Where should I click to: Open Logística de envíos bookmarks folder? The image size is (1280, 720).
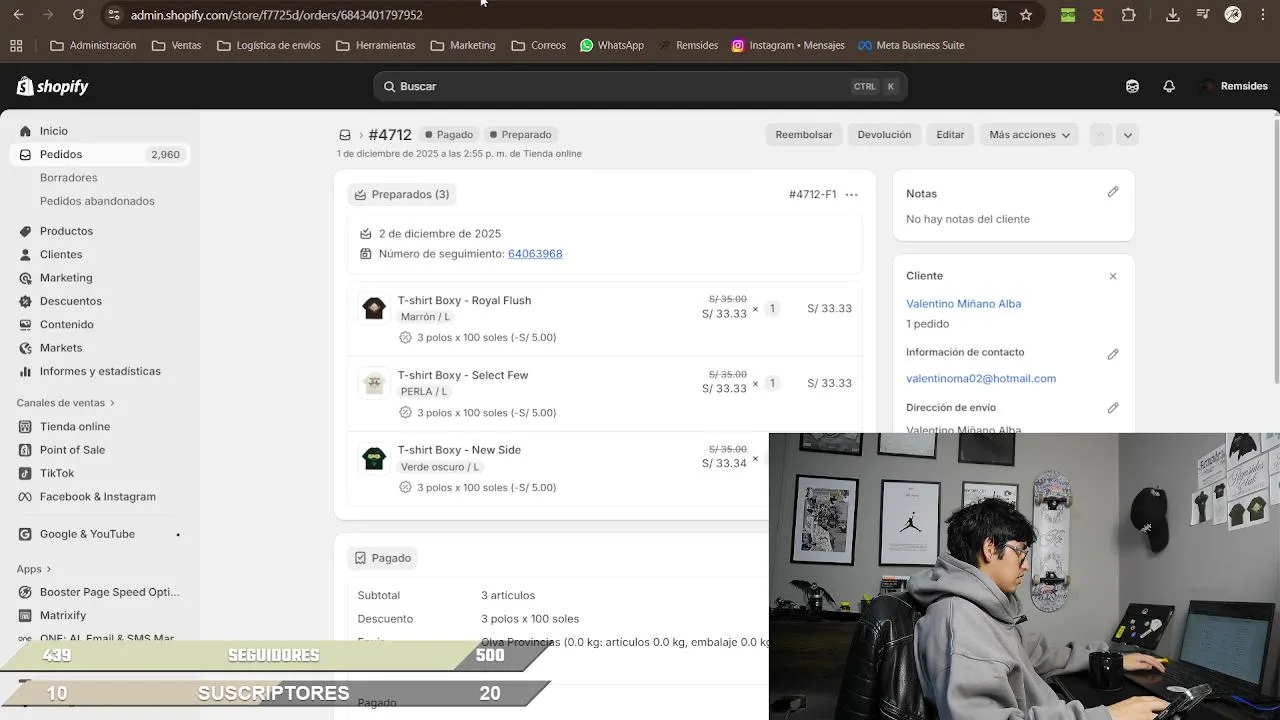[x=268, y=45]
